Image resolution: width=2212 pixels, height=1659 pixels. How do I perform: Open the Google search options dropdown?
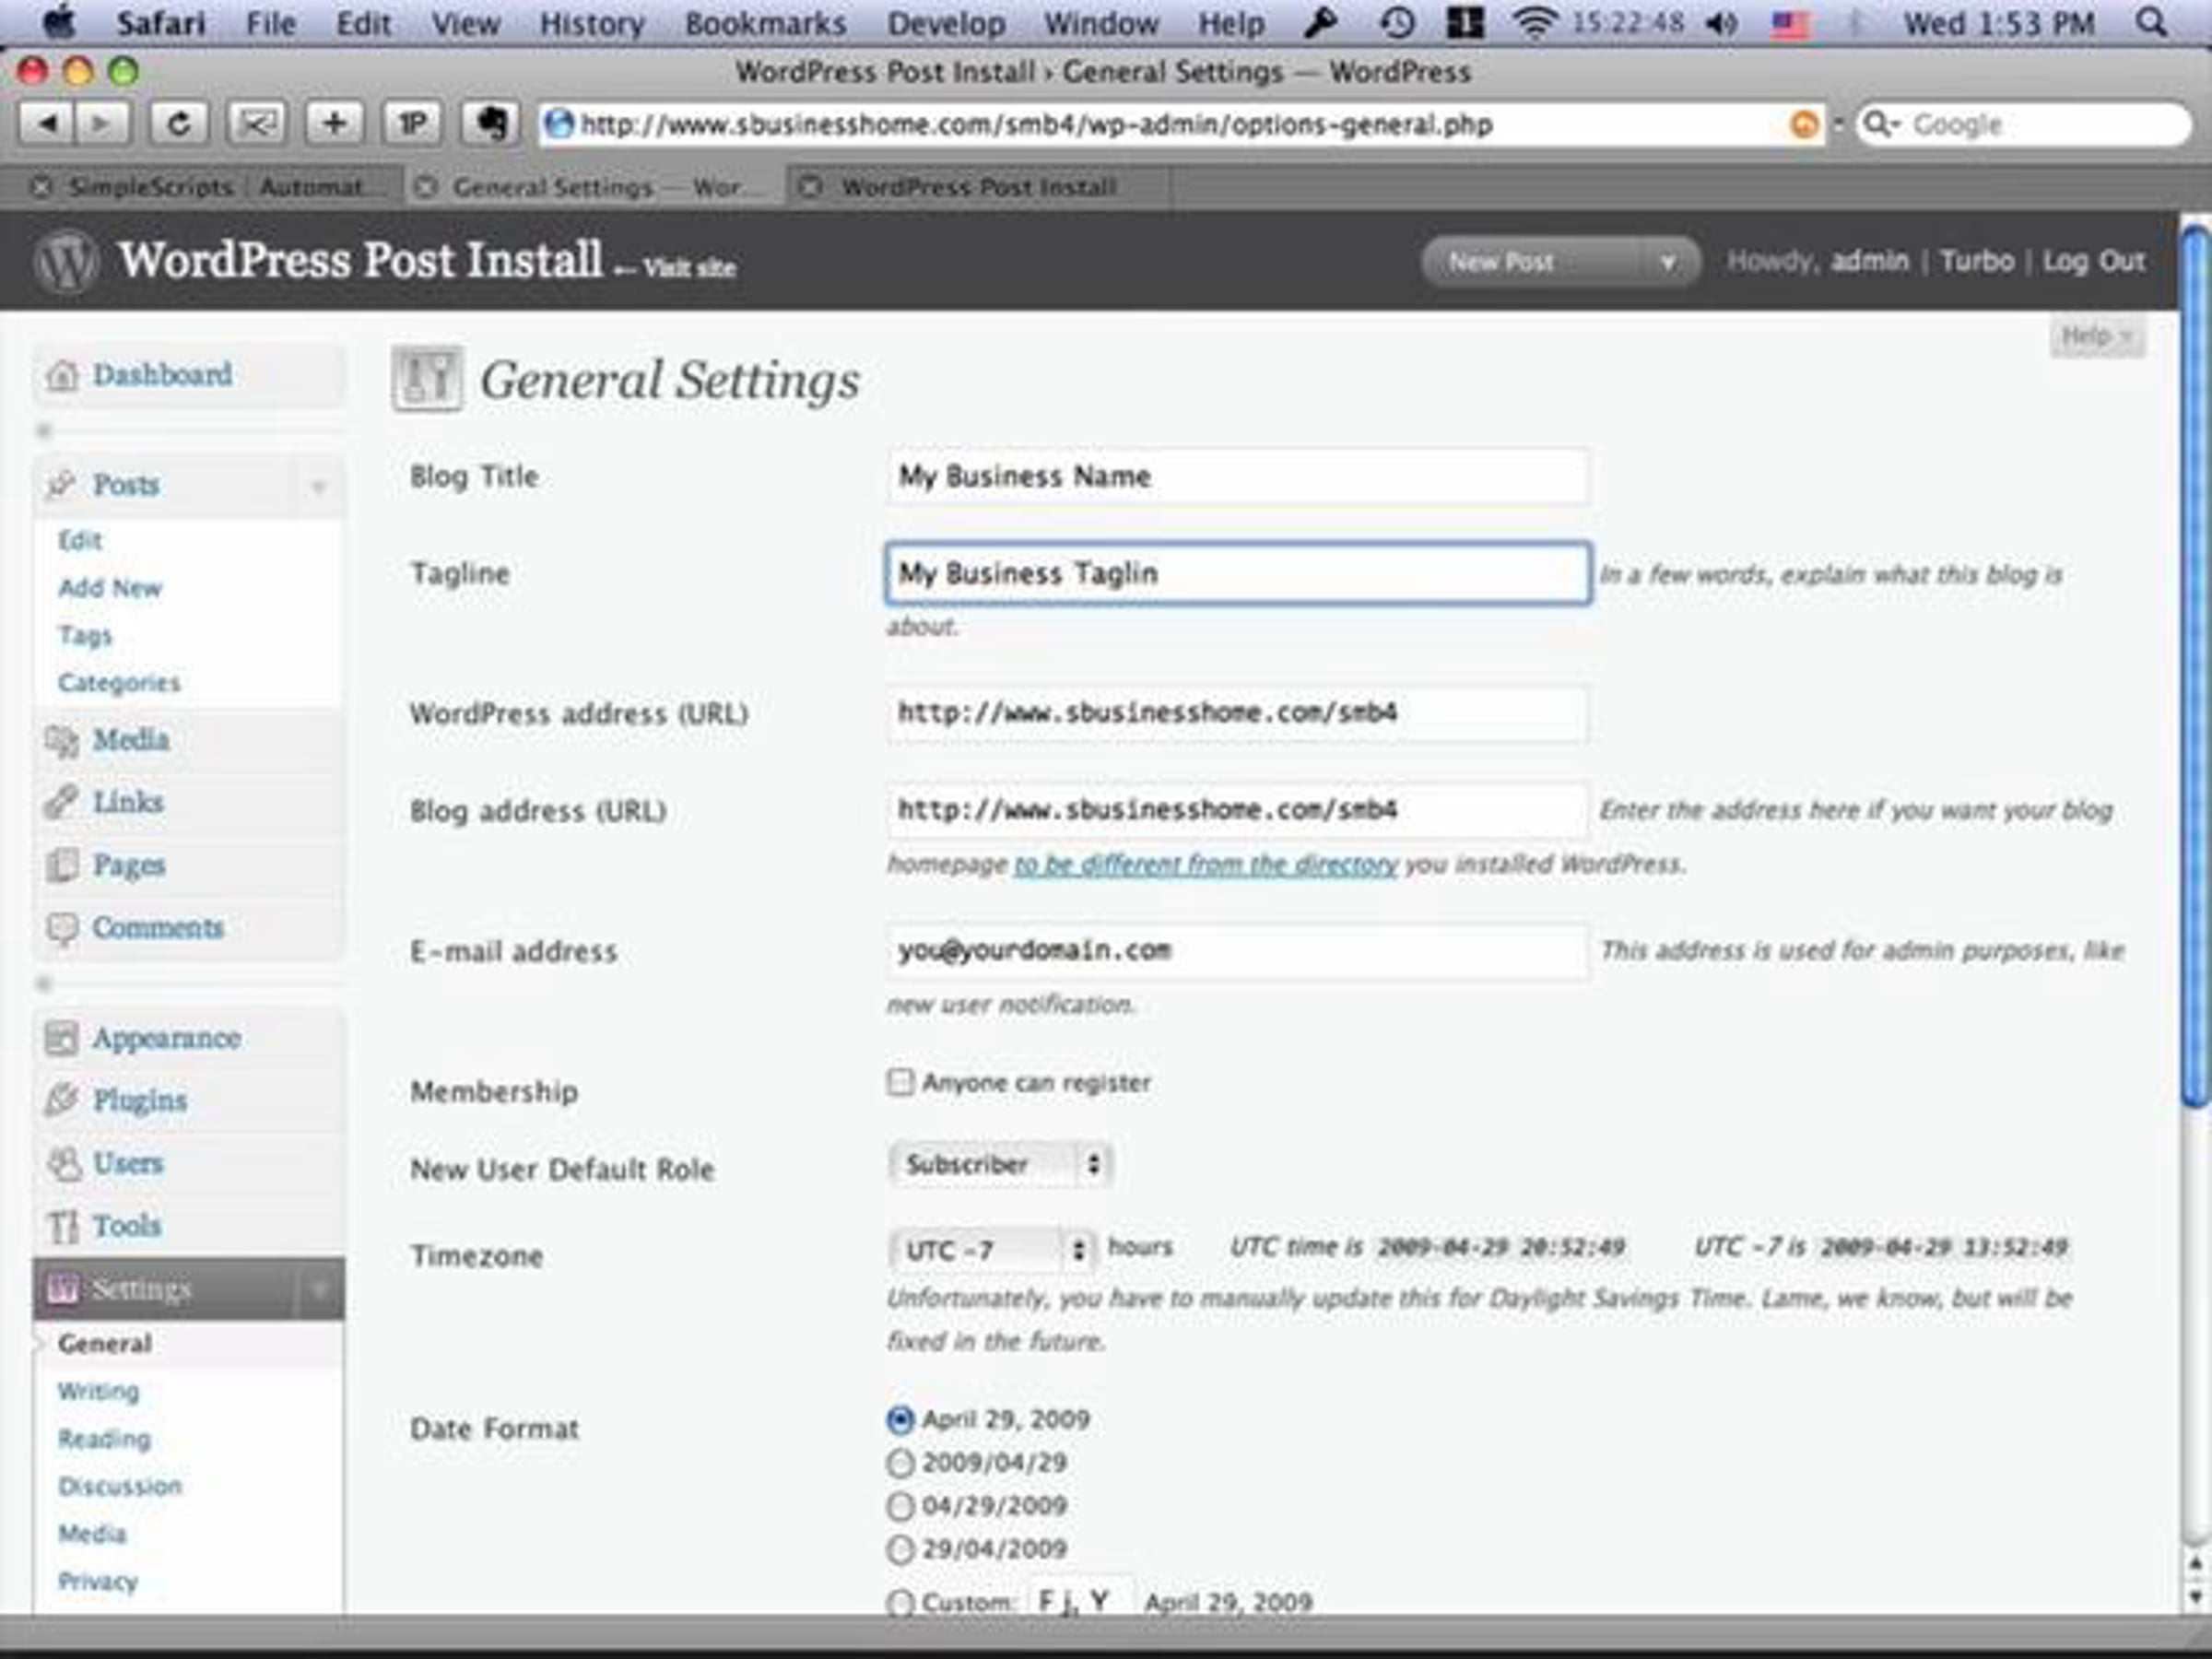pyautogui.click(x=1880, y=124)
